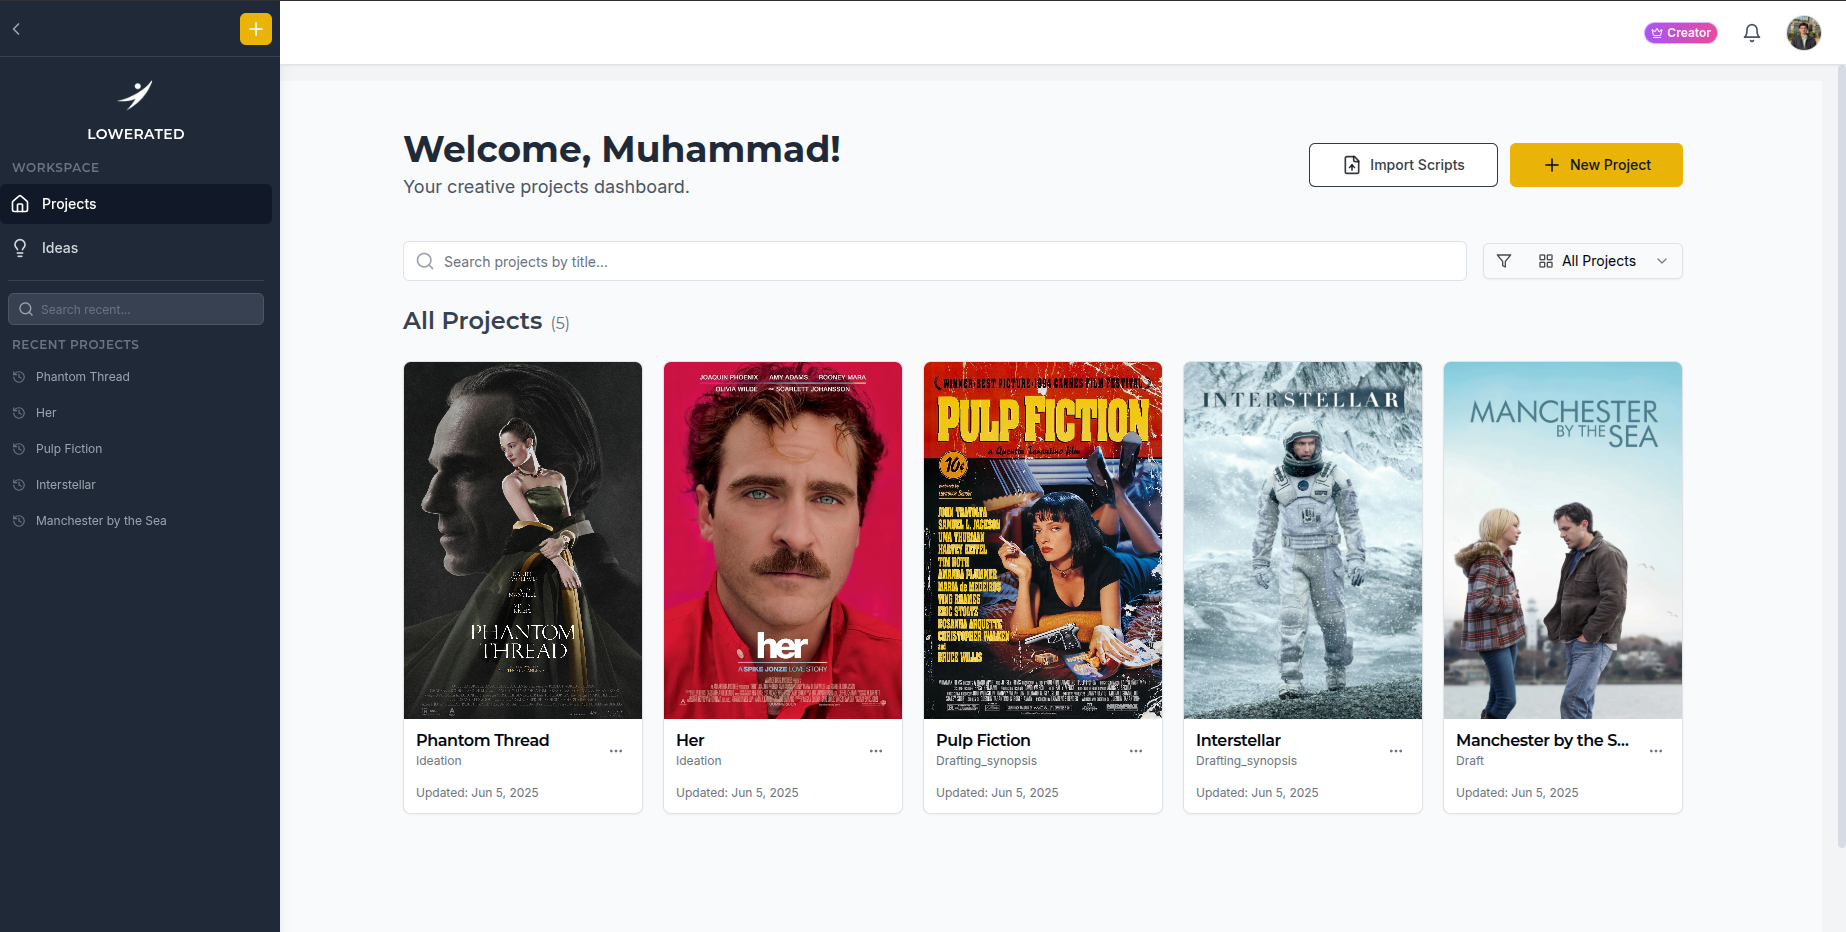Click Search projects by title field
The width and height of the screenshot is (1846, 932).
coord(935,261)
